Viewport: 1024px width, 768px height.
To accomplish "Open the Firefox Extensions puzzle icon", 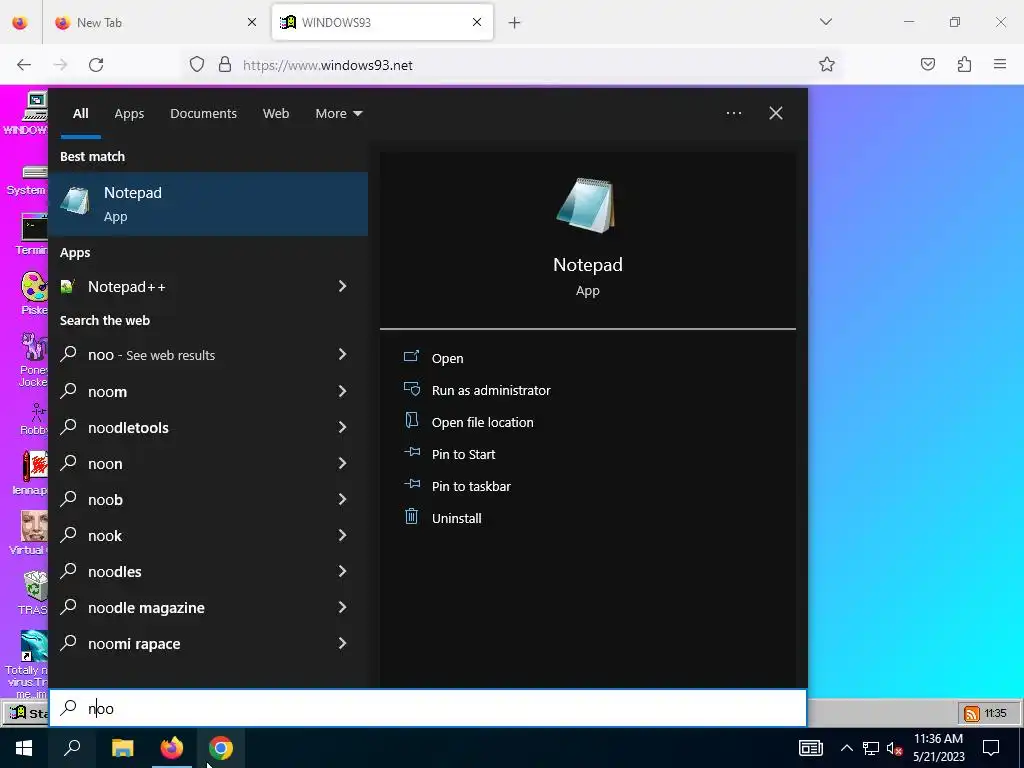I will pyautogui.click(x=965, y=64).
